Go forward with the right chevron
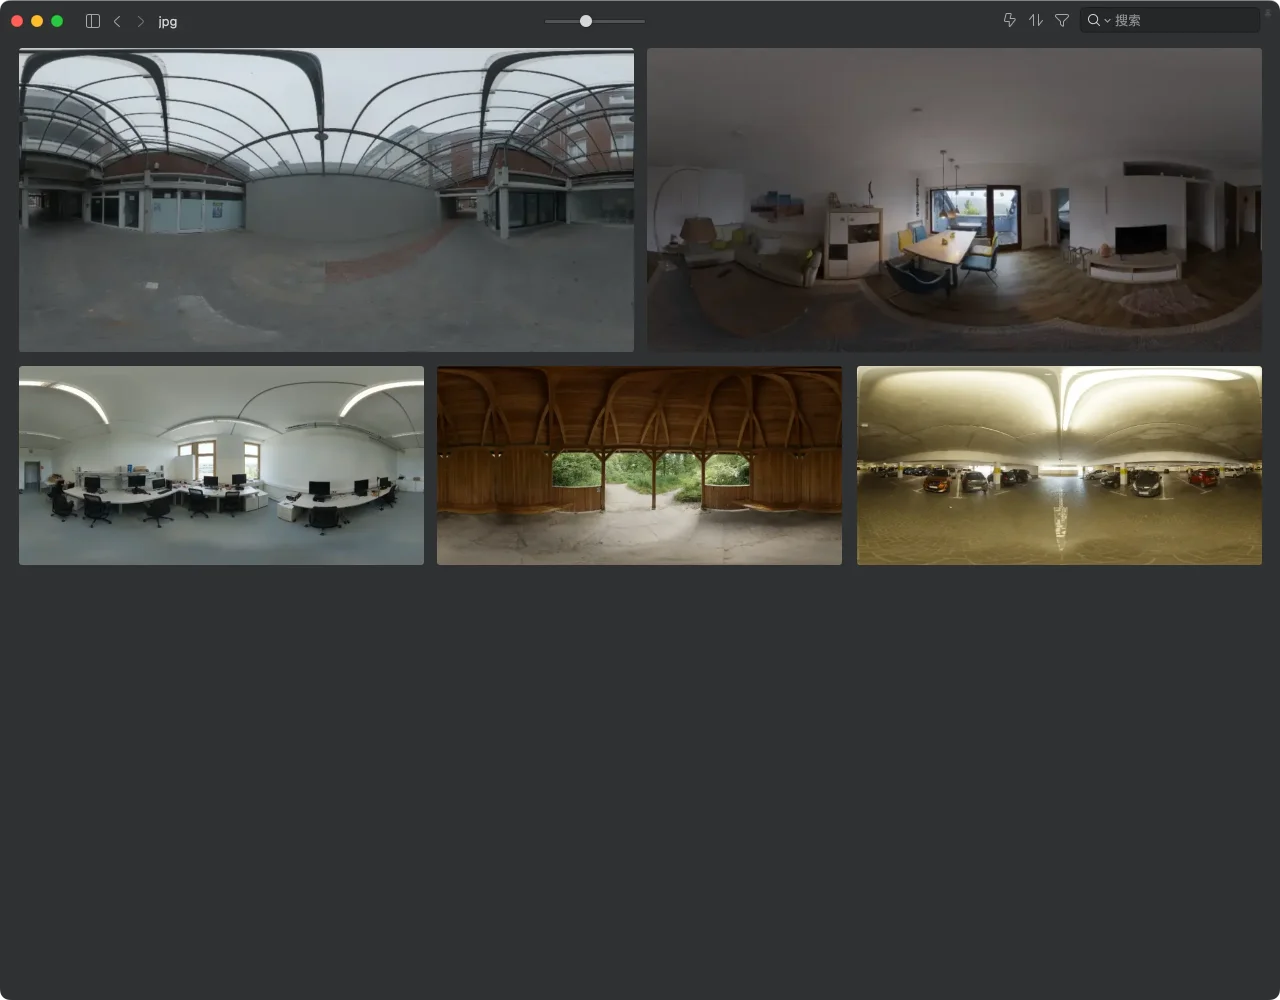1280x1000 pixels. tap(140, 21)
